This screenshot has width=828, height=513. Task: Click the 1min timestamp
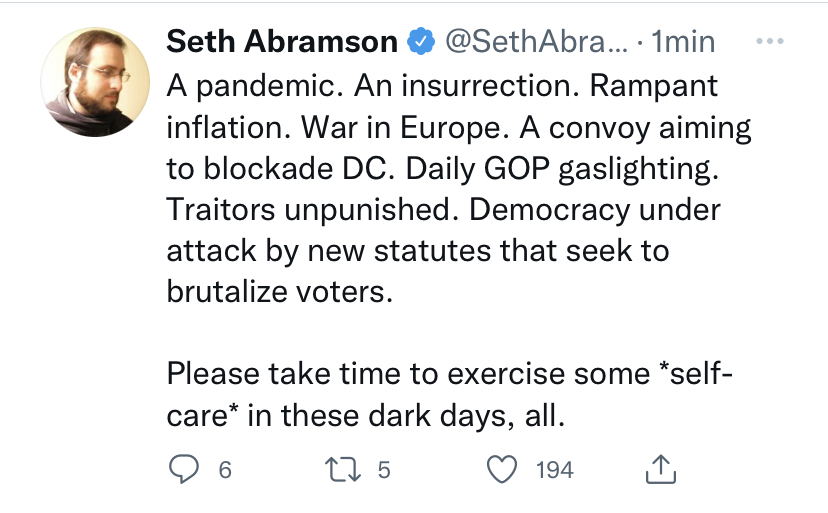point(682,42)
